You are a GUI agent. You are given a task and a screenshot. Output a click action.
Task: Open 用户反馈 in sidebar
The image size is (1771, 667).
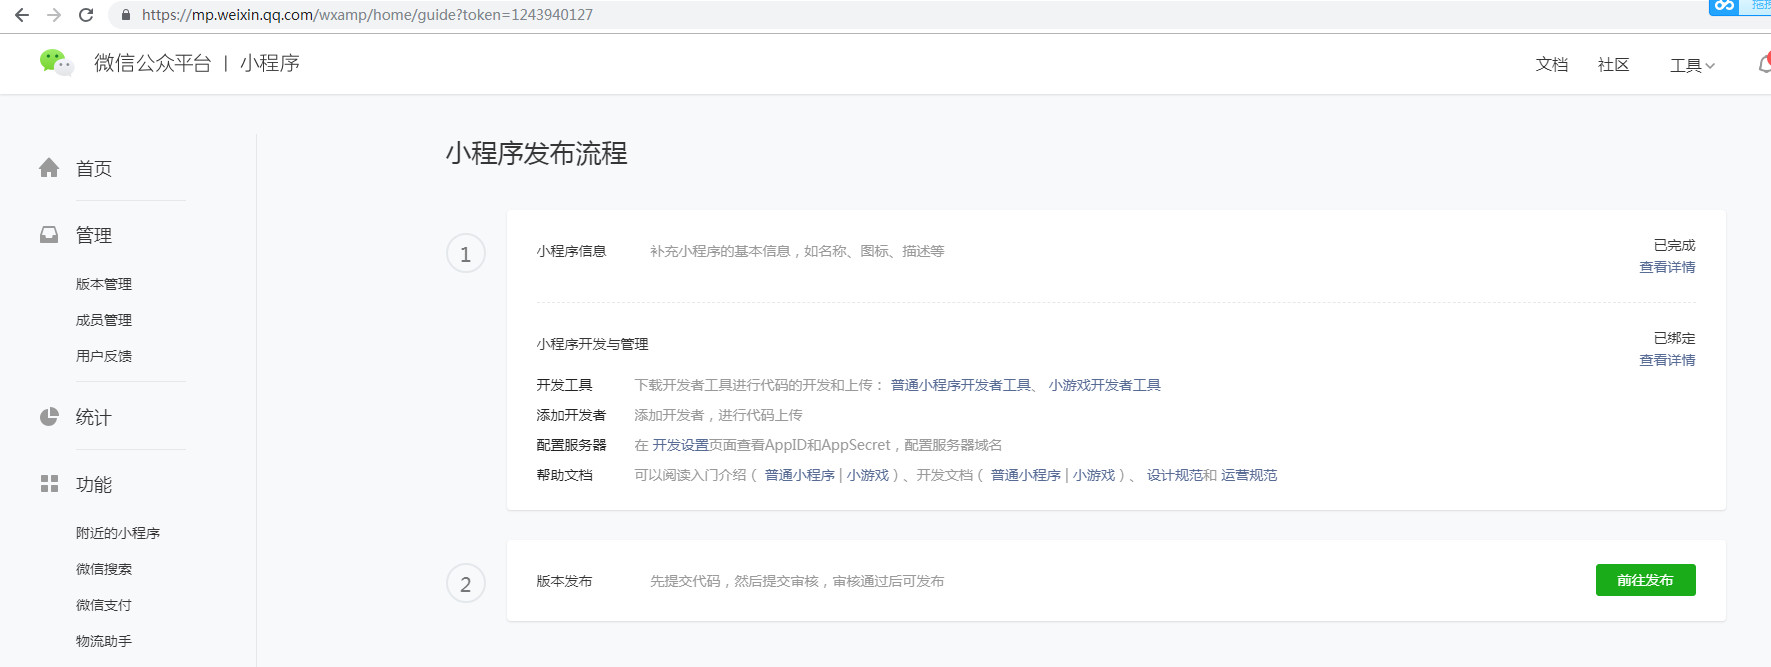tap(104, 356)
